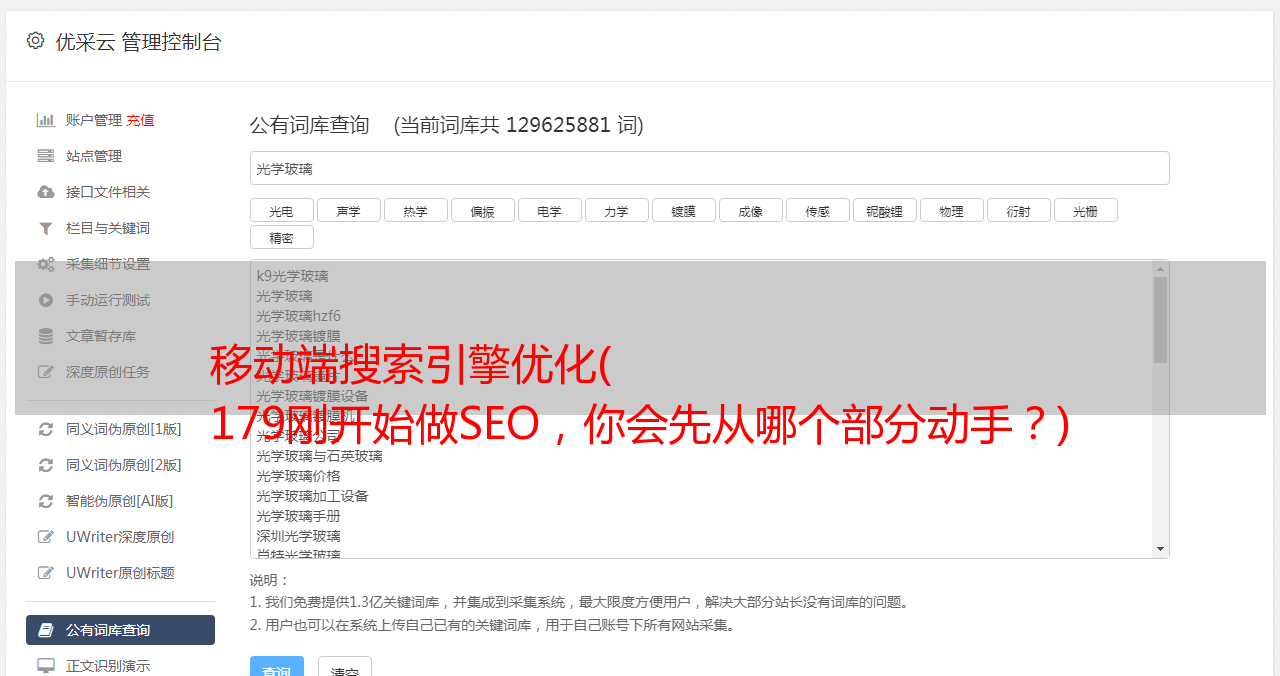Click the 公有词库查询 page heading

pyautogui.click(x=310, y=125)
